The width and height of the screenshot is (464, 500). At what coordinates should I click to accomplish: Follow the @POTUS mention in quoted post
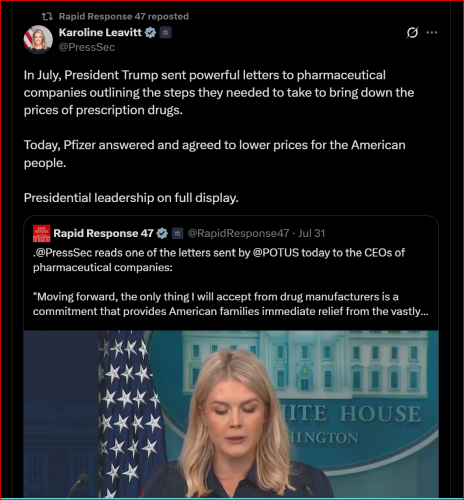pos(276,253)
